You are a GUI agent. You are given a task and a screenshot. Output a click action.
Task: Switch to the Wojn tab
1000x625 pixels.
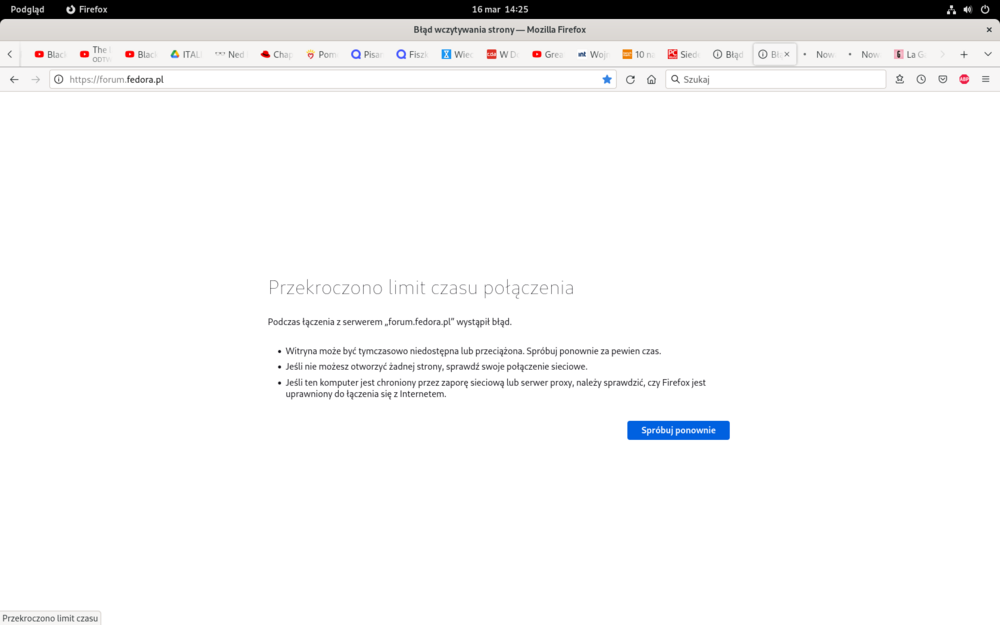593,55
